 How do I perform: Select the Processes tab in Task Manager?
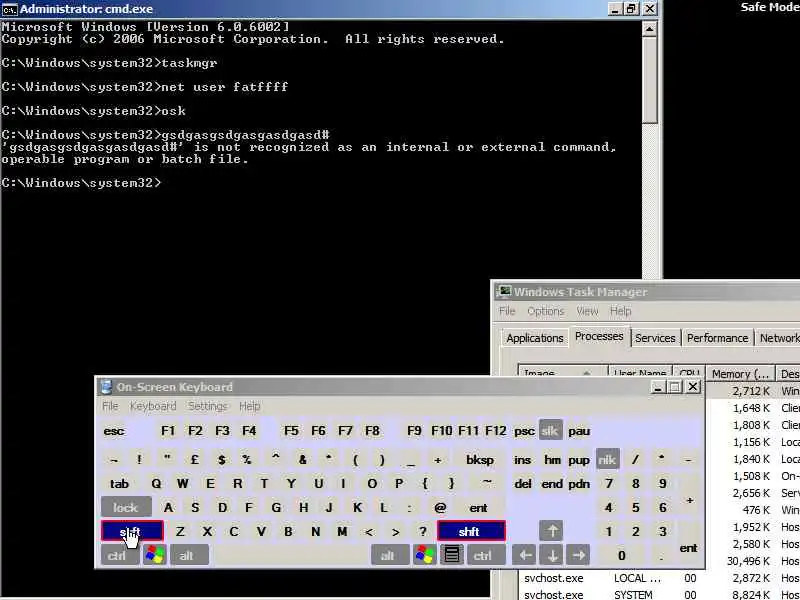point(599,336)
